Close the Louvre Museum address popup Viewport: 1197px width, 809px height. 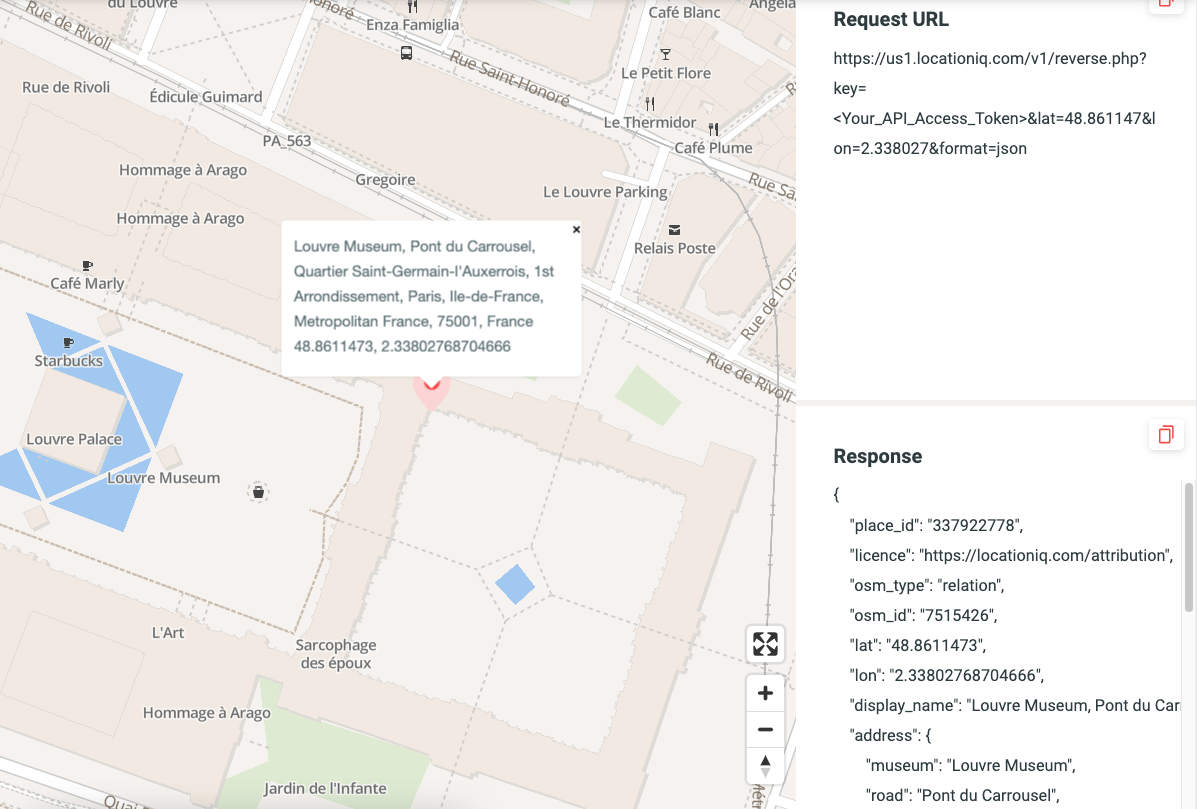[x=576, y=229]
